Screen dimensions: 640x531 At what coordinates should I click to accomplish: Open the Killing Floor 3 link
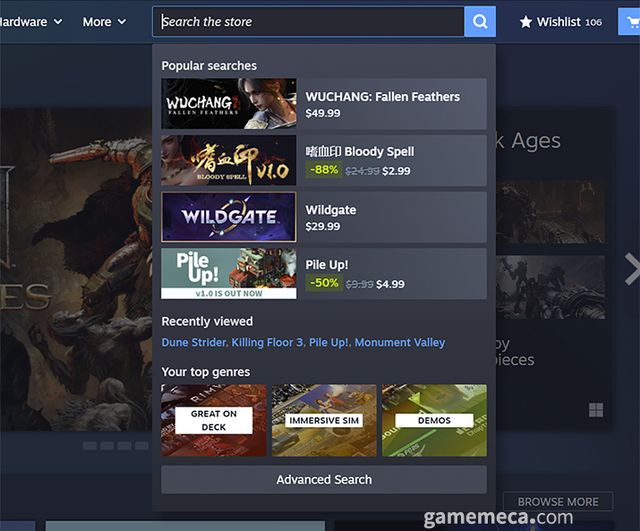pos(267,342)
